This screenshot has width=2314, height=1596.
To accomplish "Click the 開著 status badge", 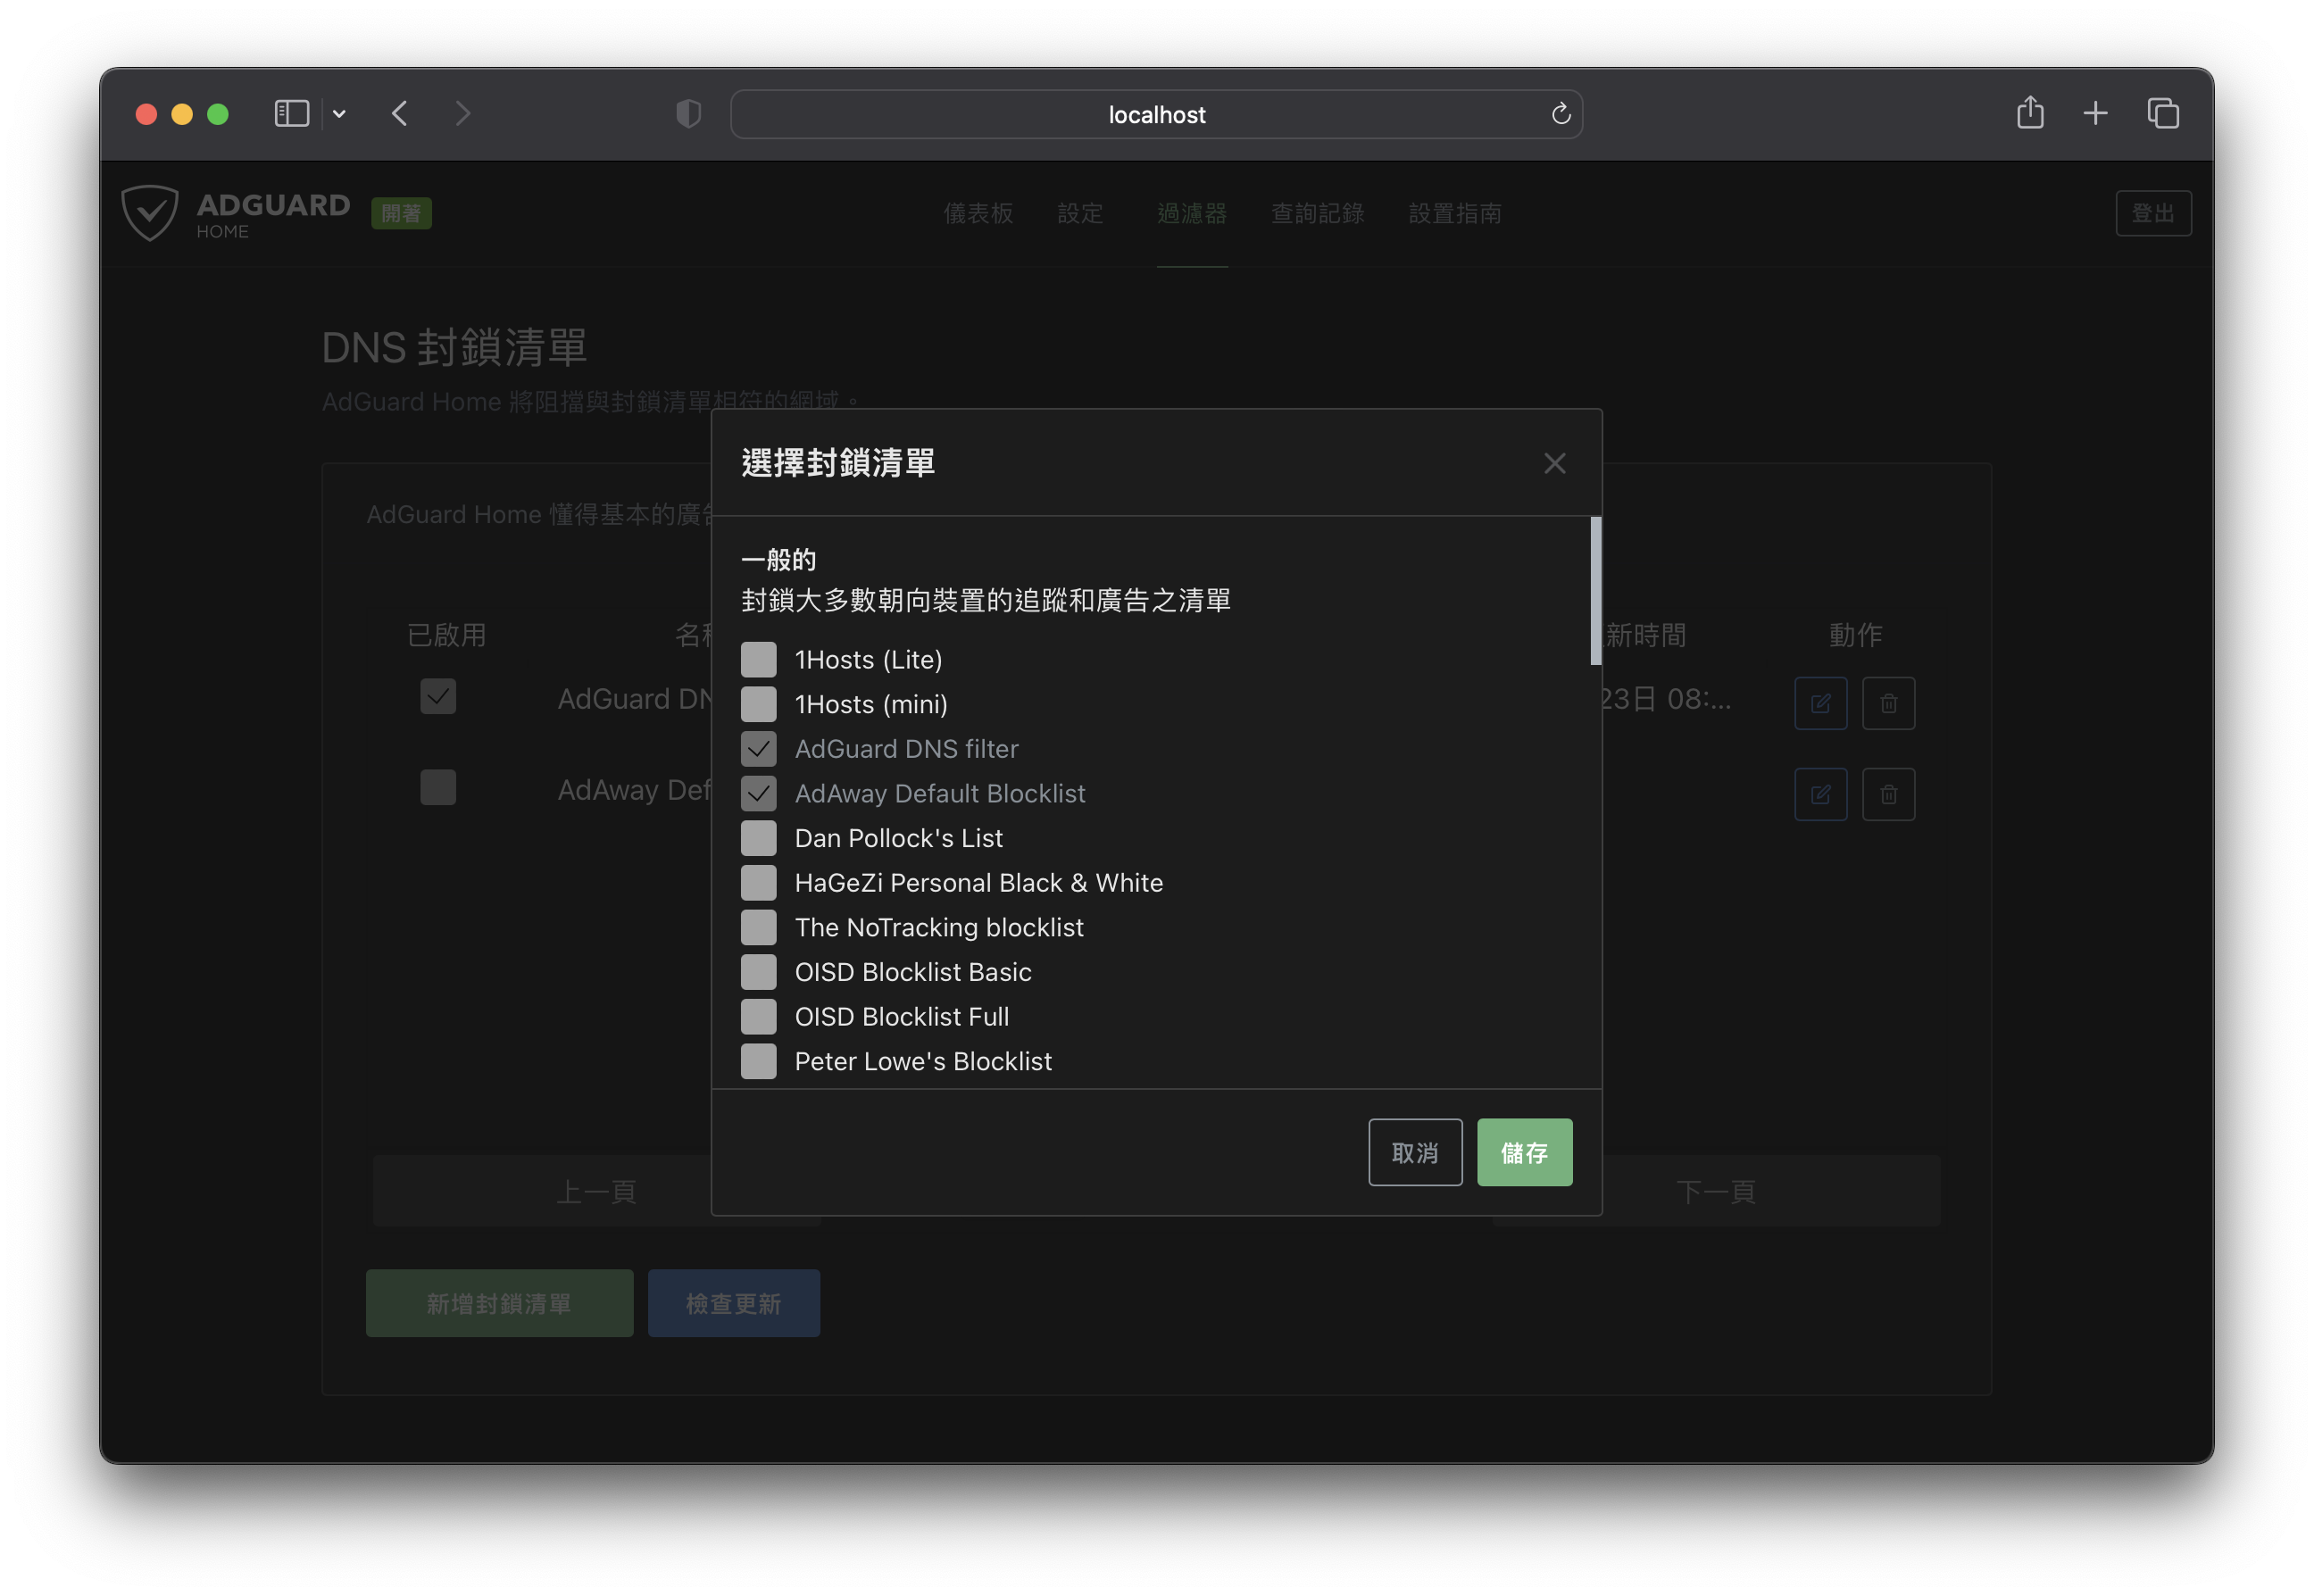I will point(401,213).
